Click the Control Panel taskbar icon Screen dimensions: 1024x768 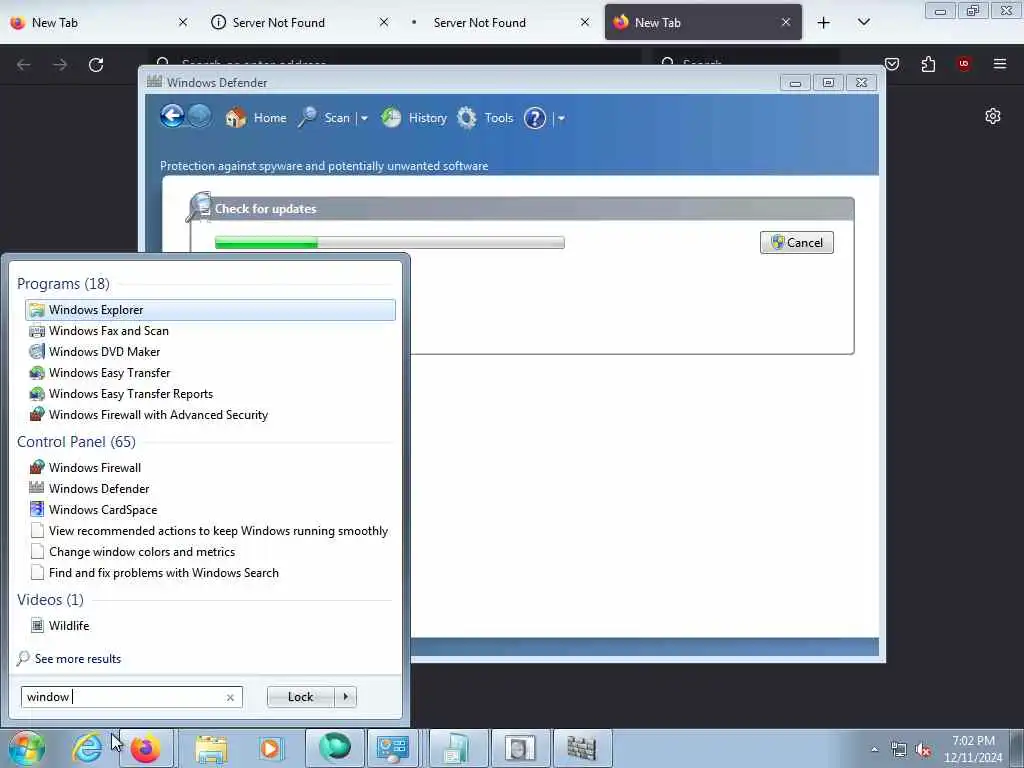pyautogui.click(x=392, y=748)
